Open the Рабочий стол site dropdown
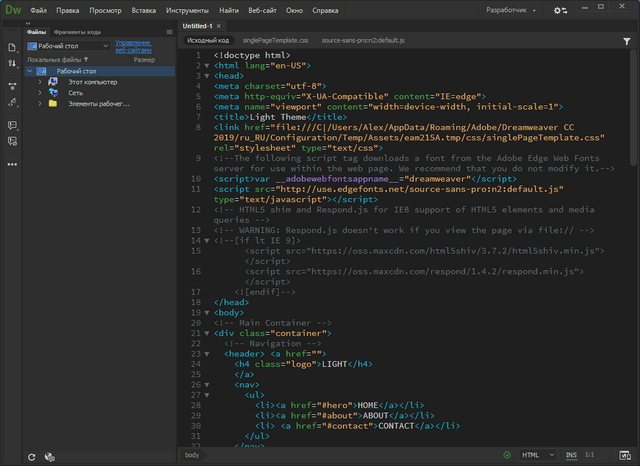The width and height of the screenshot is (640, 466). 68,46
